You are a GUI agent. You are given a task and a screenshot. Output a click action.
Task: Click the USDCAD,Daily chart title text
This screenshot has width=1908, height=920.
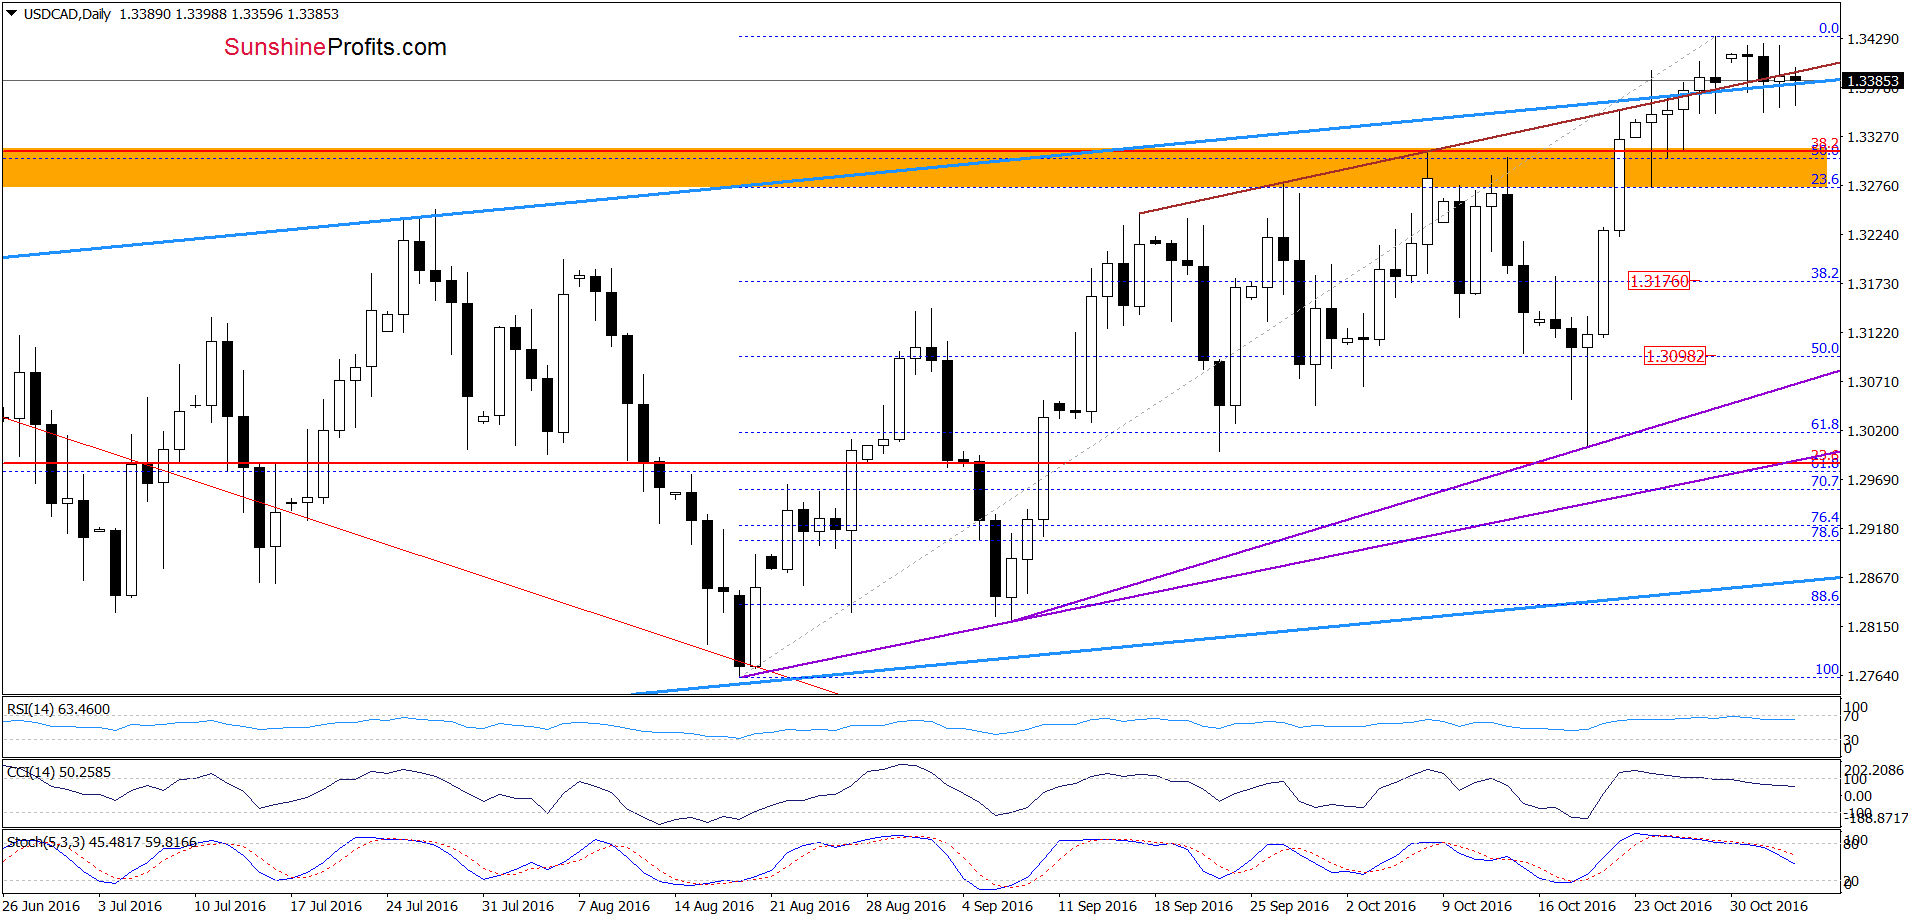(x=67, y=14)
